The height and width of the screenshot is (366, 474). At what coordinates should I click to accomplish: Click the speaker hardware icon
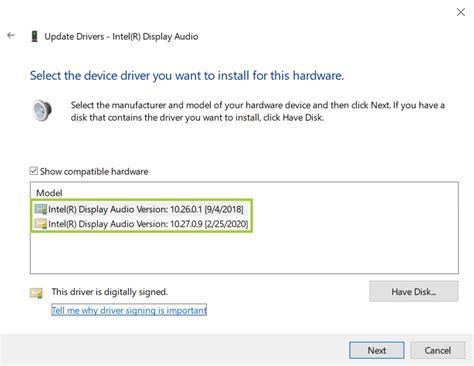[x=42, y=110]
